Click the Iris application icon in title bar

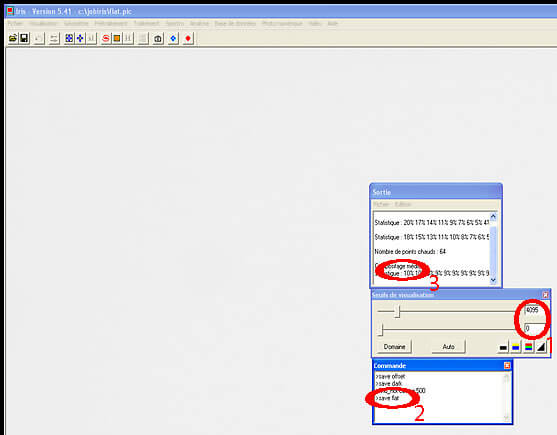tap(10, 11)
